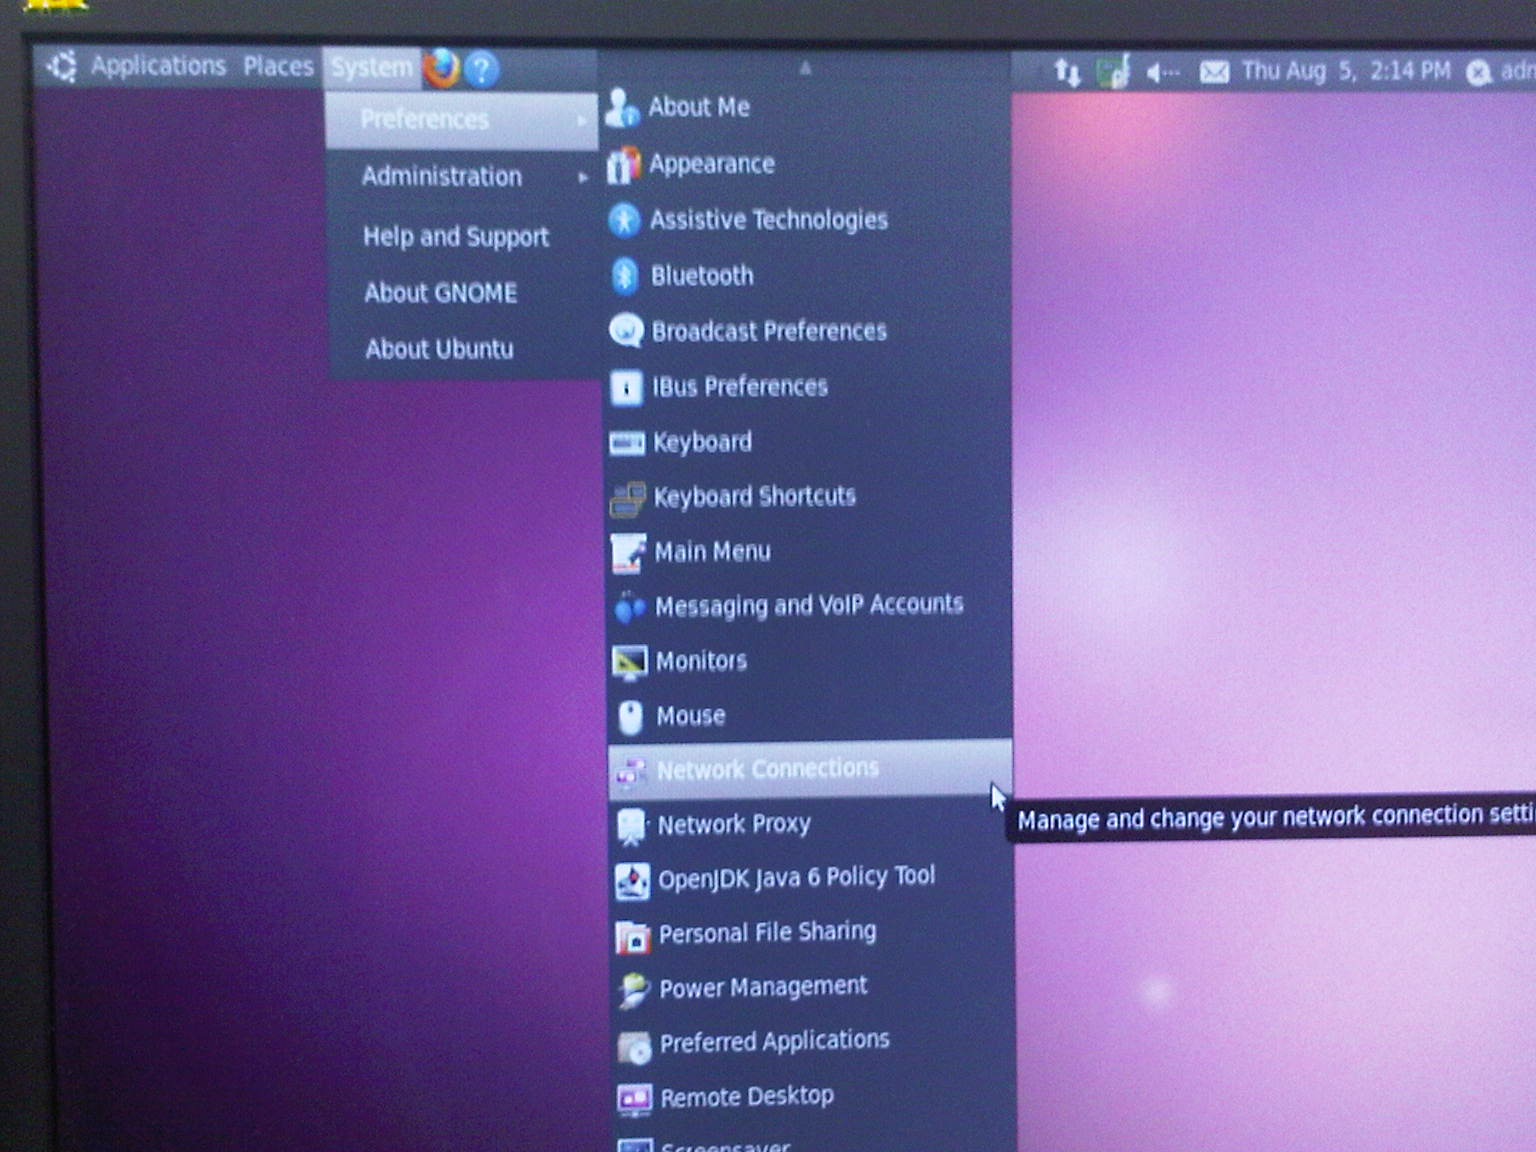Click the About Me person icon
The width and height of the screenshot is (1536, 1152).
622,107
